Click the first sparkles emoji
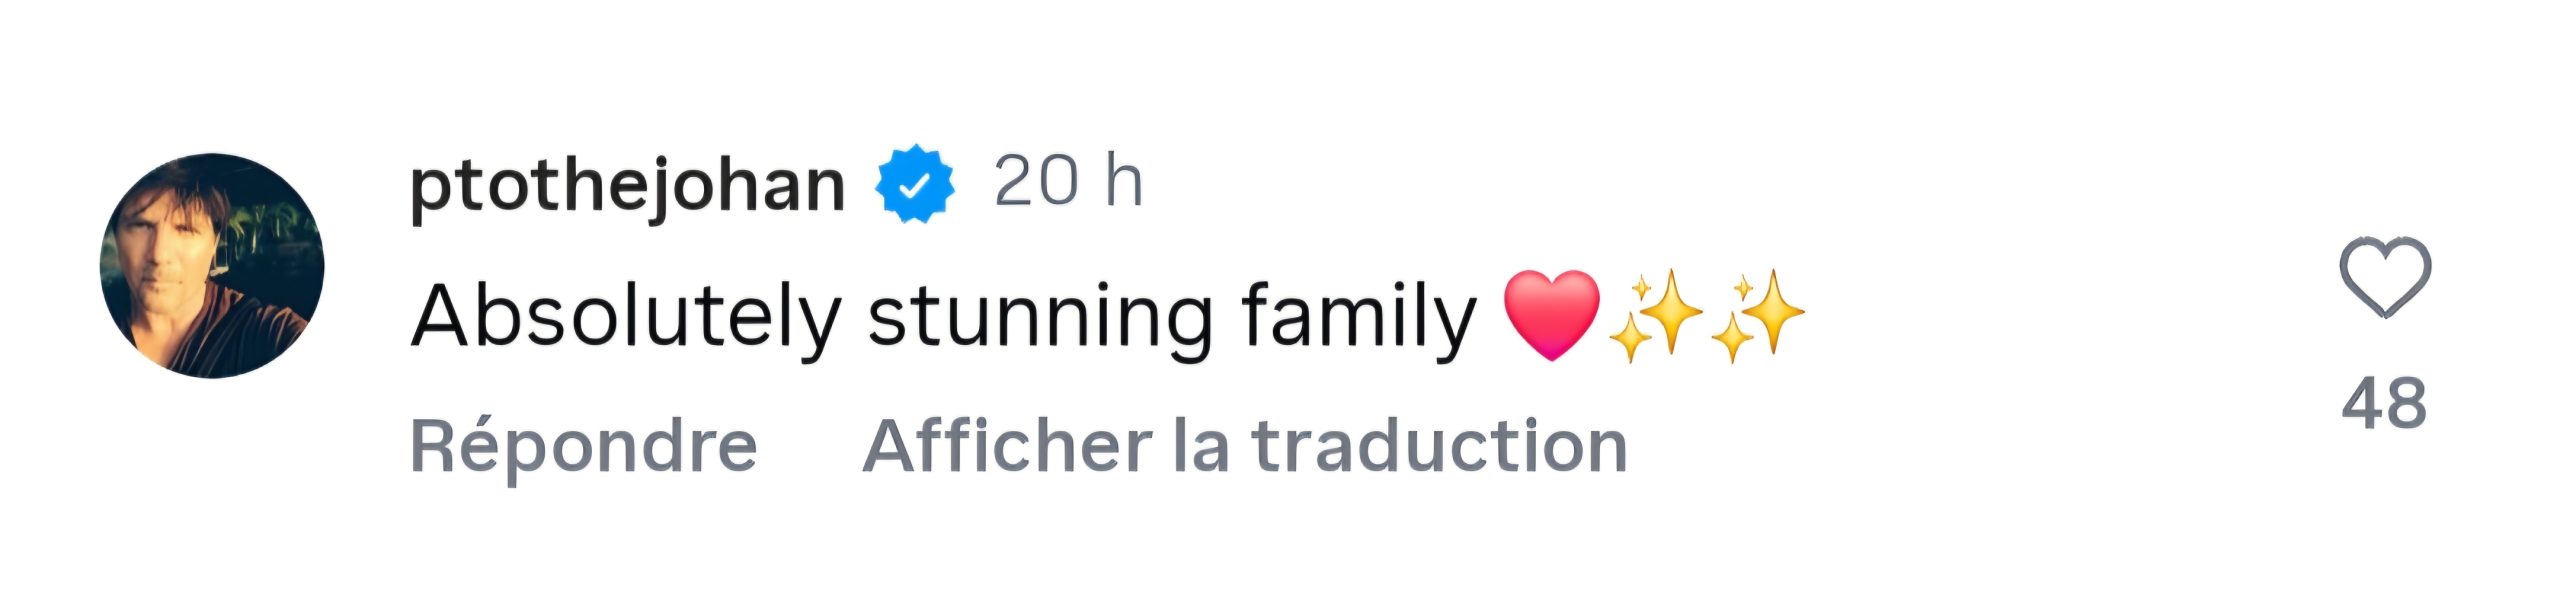This screenshot has width=2560, height=607. point(1655,316)
